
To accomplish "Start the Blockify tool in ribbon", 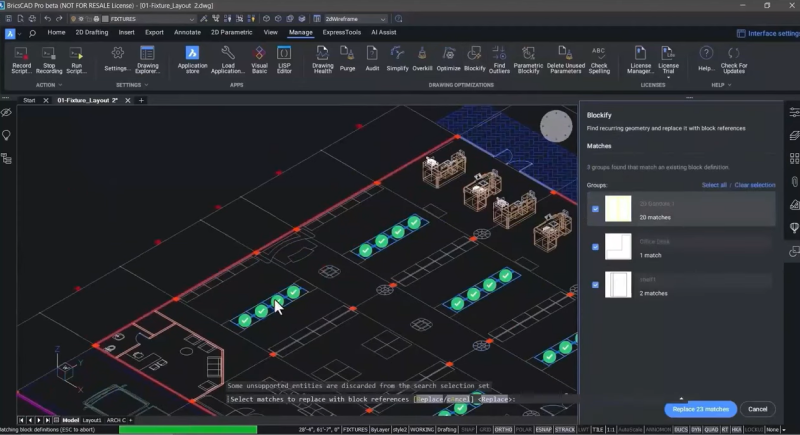I will click(x=475, y=54).
